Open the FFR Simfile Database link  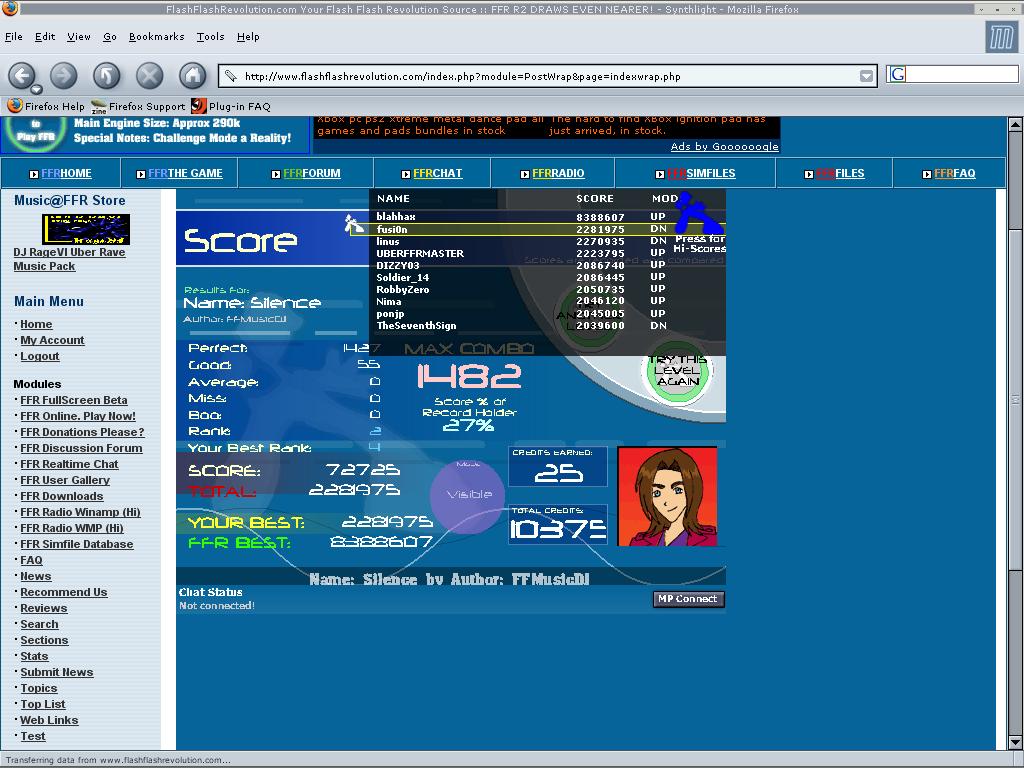pos(76,544)
